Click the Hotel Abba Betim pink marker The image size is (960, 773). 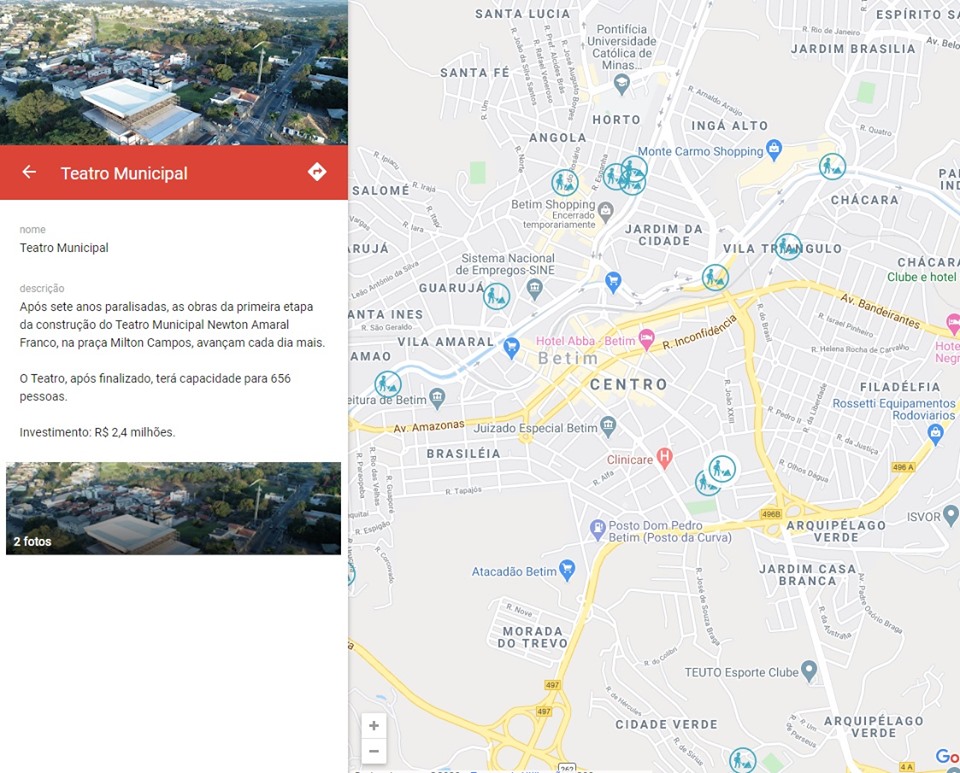pyautogui.click(x=646, y=340)
